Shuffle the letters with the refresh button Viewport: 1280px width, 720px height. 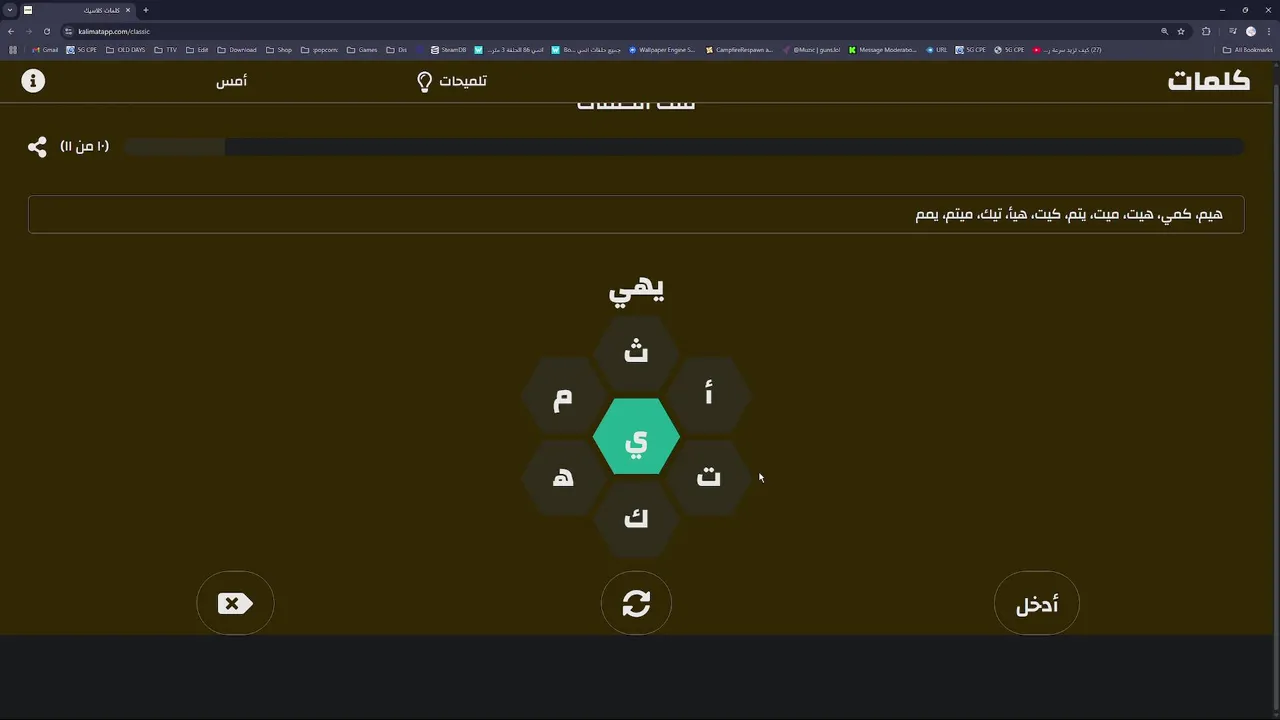636,603
